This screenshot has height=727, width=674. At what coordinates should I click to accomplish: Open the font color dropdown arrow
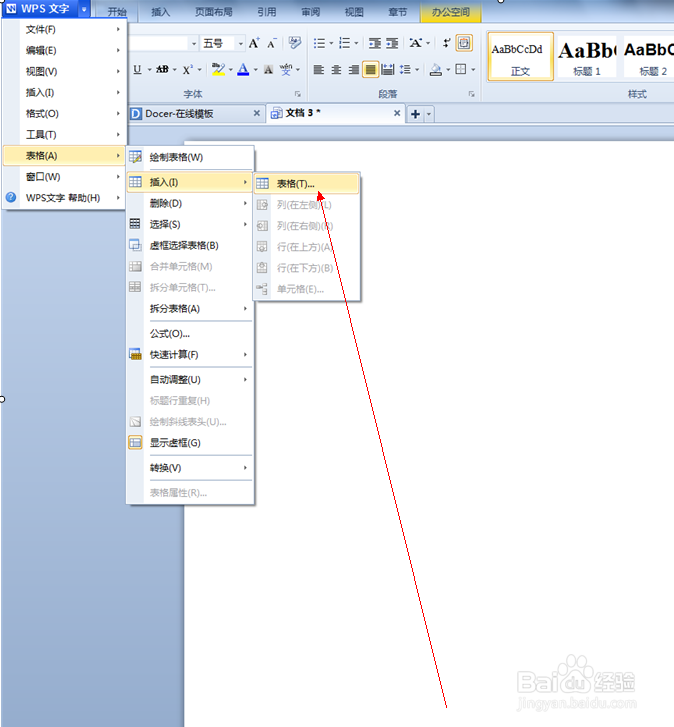coord(255,70)
